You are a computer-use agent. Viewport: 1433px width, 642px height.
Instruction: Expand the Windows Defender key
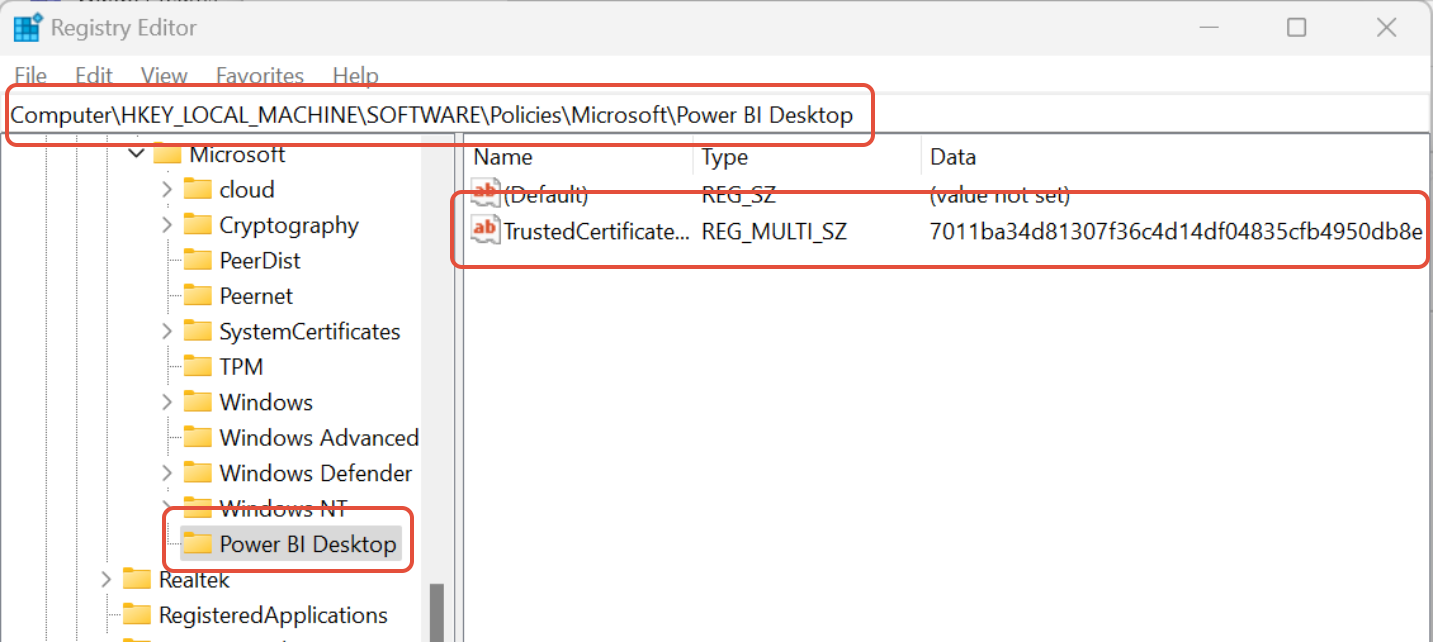coord(167,474)
